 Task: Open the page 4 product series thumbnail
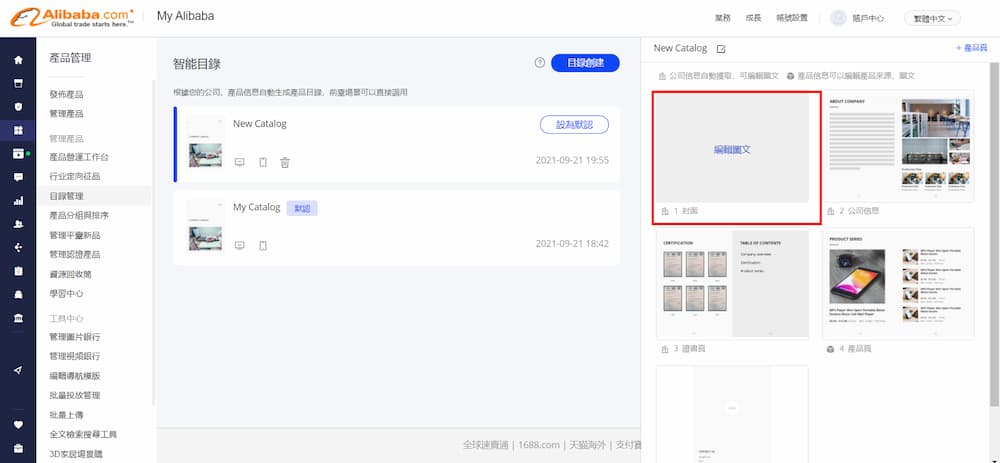point(898,284)
